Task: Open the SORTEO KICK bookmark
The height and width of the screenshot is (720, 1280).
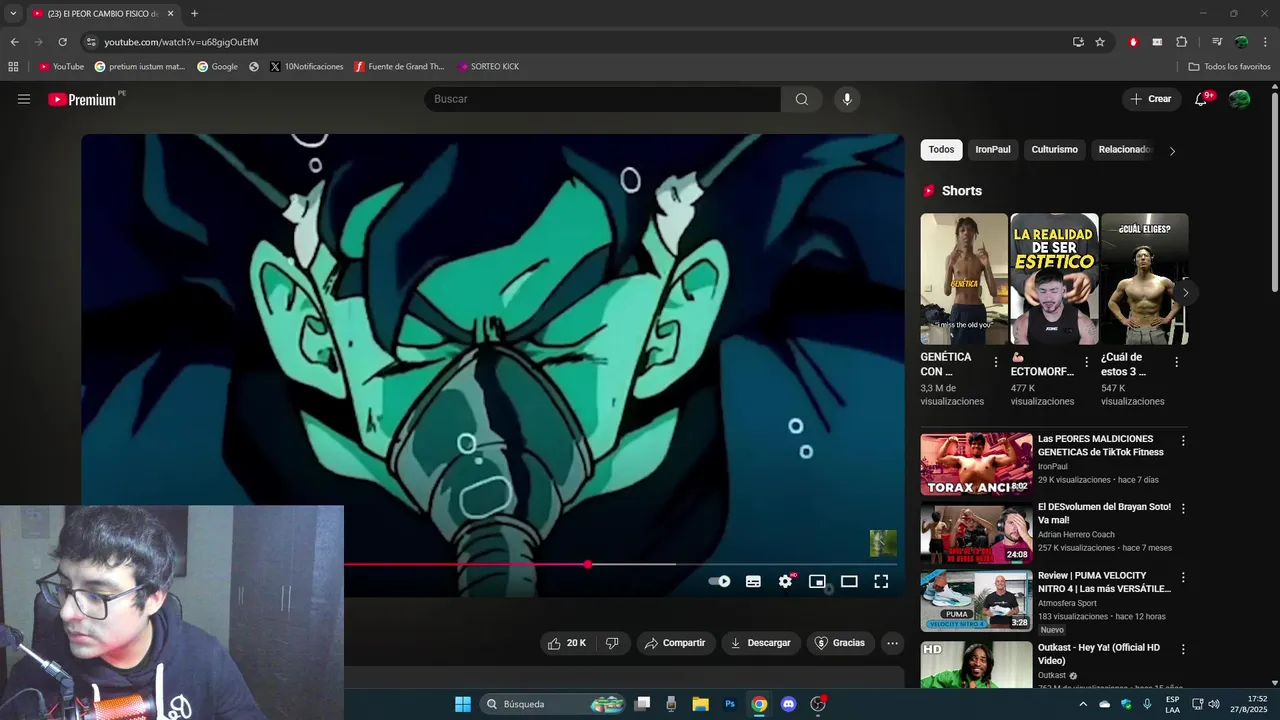Action: [488, 67]
